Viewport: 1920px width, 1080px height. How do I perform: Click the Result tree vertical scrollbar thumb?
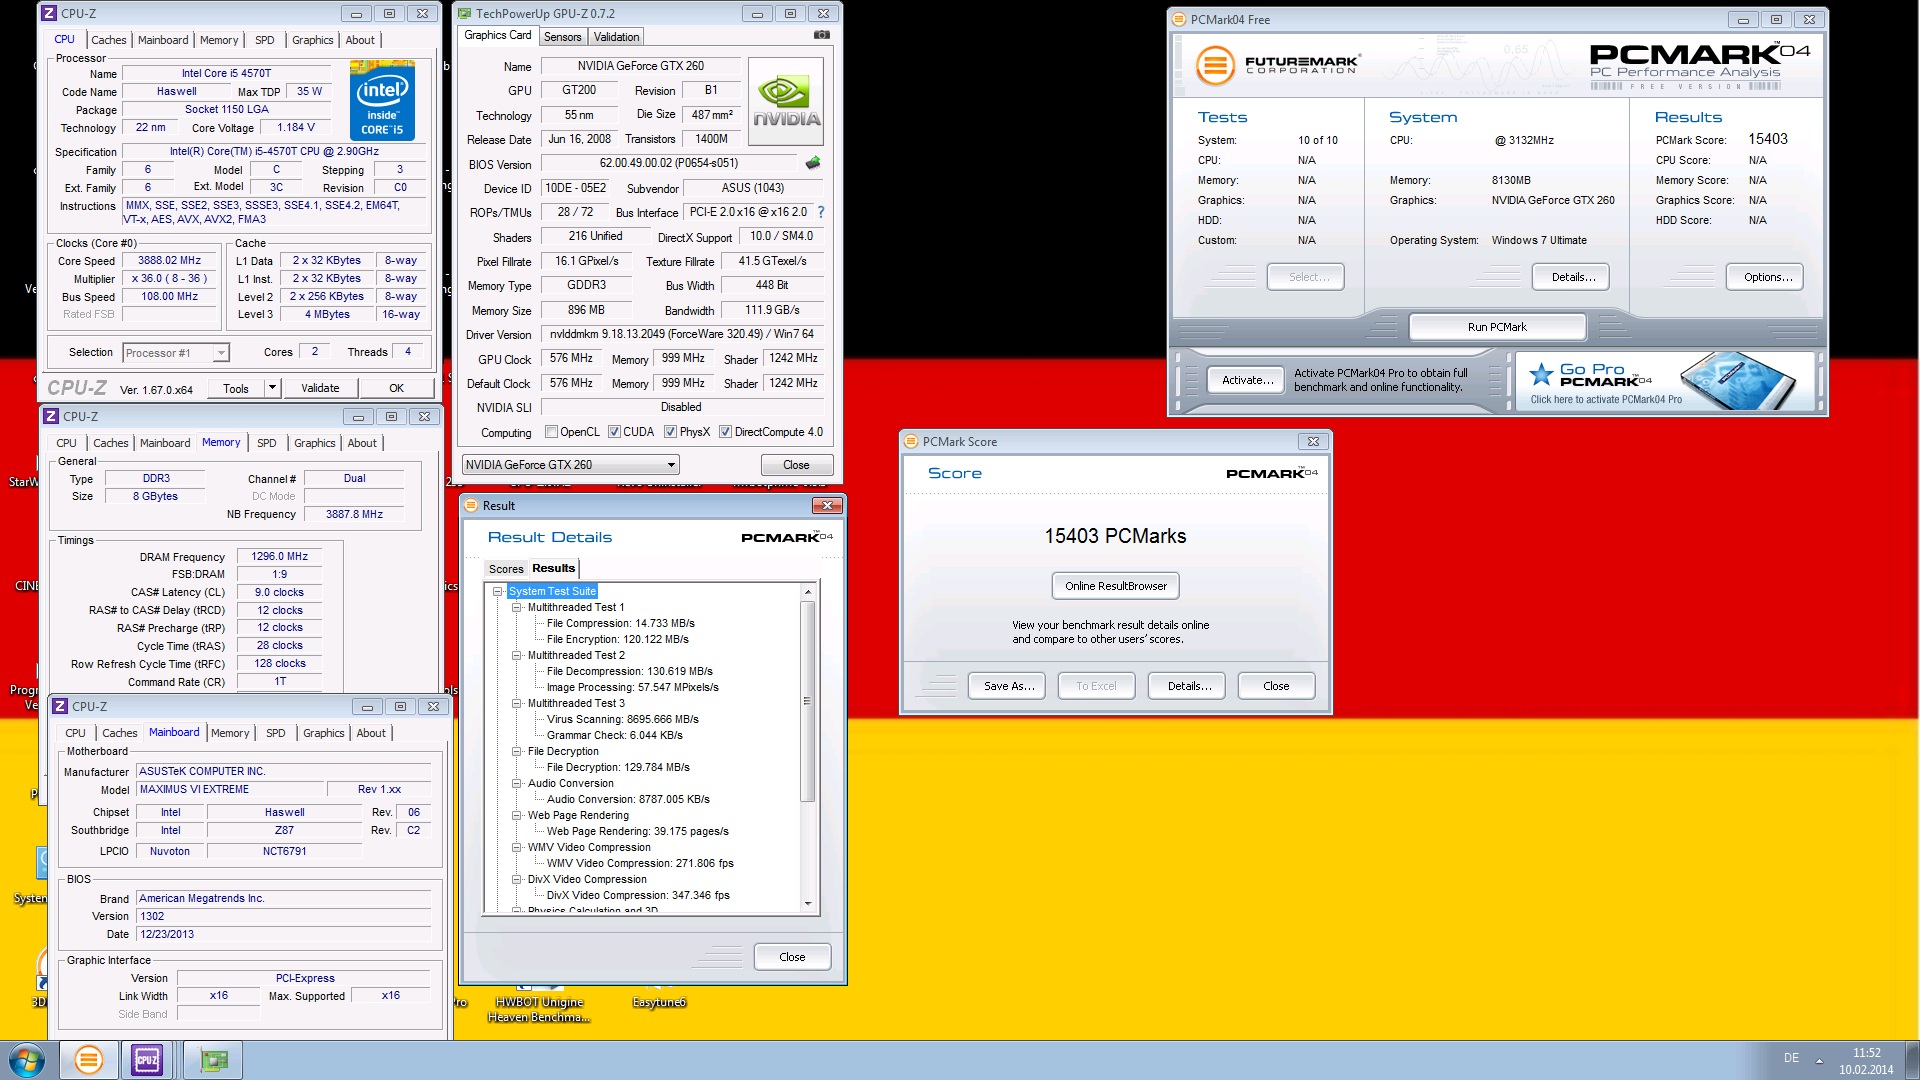pyautogui.click(x=808, y=701)
